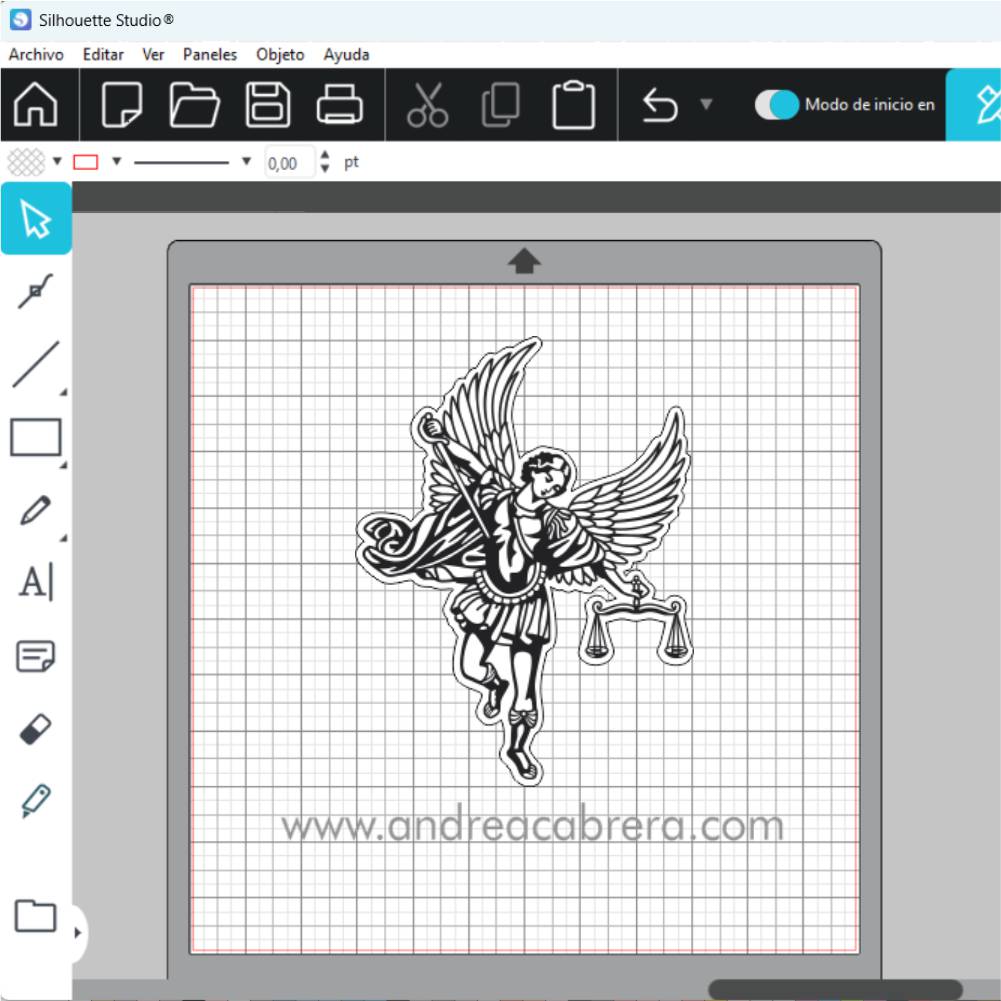Open the sticky note tool
Viewport: 1001px width, 1001px height.
36,656
